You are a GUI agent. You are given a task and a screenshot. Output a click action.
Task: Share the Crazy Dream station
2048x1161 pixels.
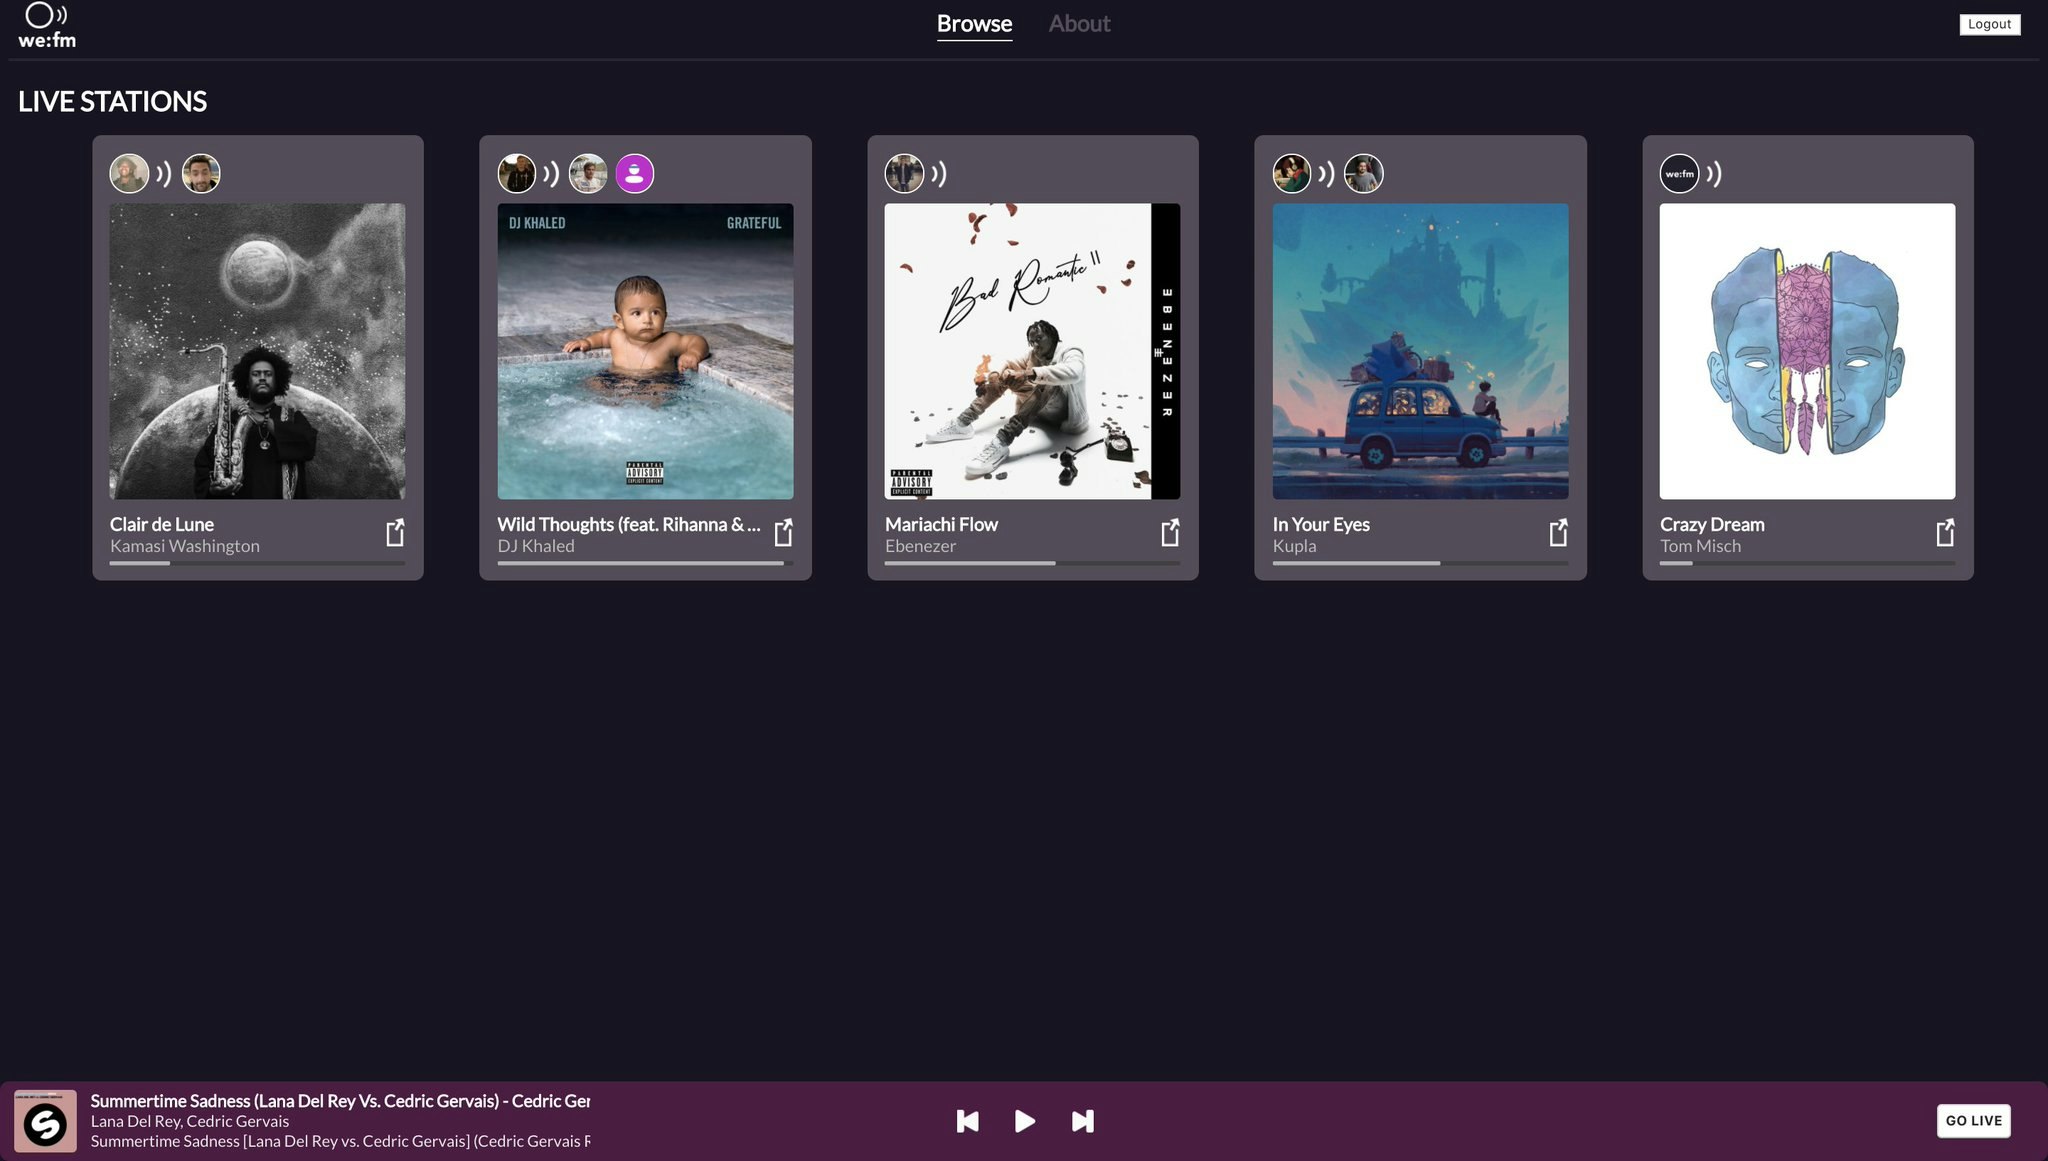click(1945, 533)
